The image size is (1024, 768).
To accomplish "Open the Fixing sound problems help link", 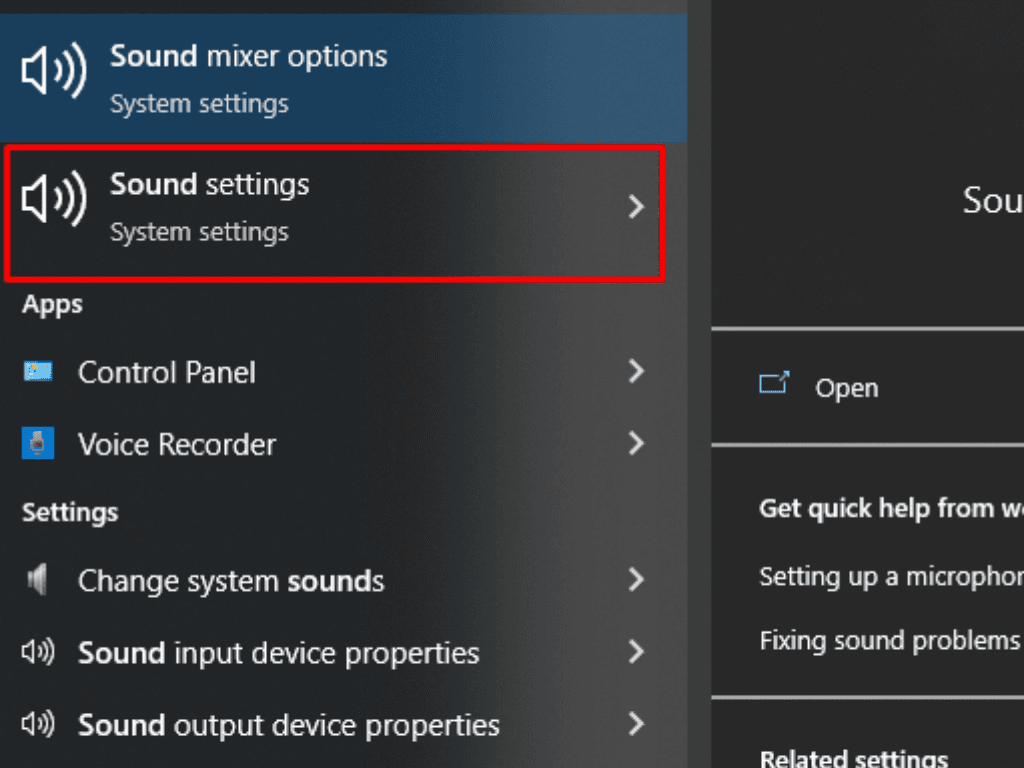I will pos(889,640).
